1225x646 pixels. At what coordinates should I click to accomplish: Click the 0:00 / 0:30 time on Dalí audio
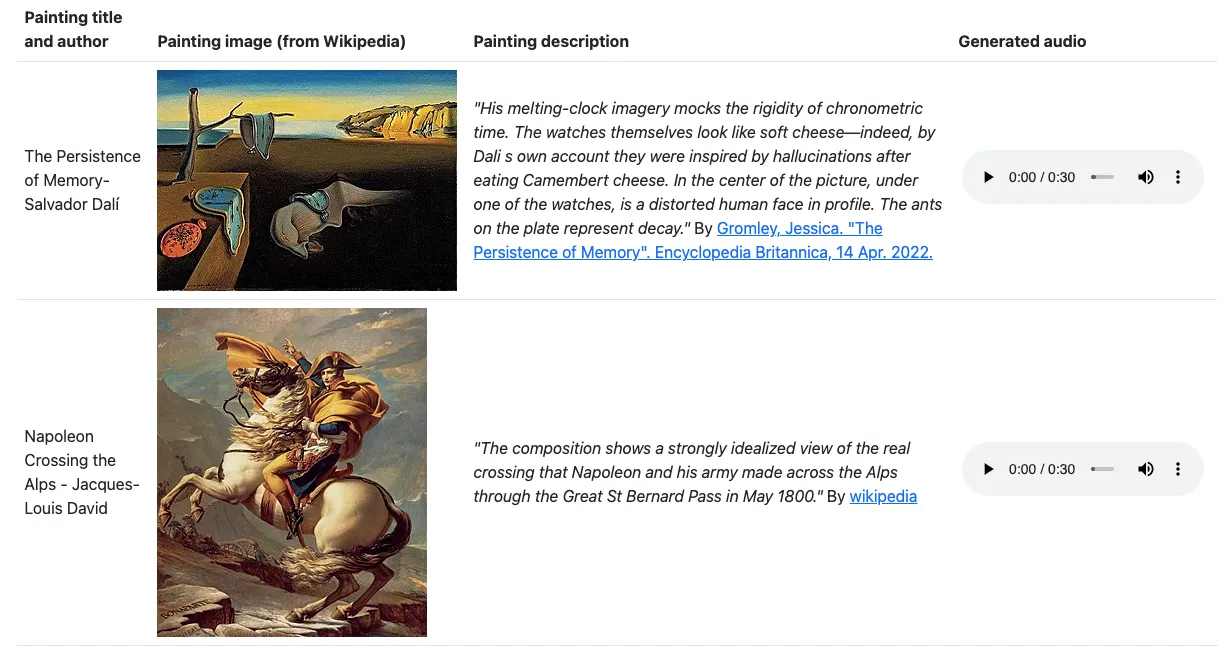[1042, 177]
